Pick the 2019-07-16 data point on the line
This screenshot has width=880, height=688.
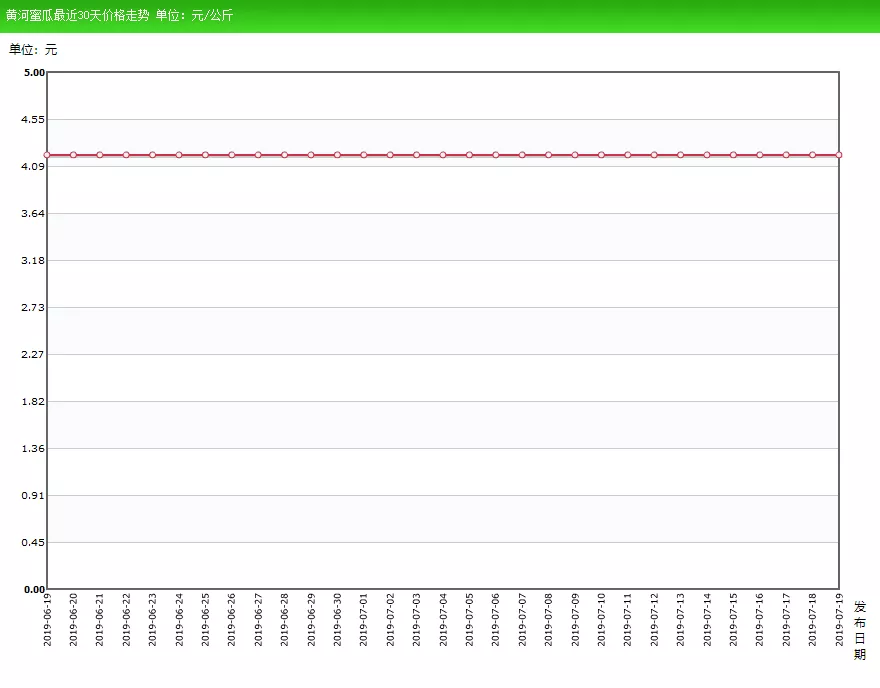760,155
